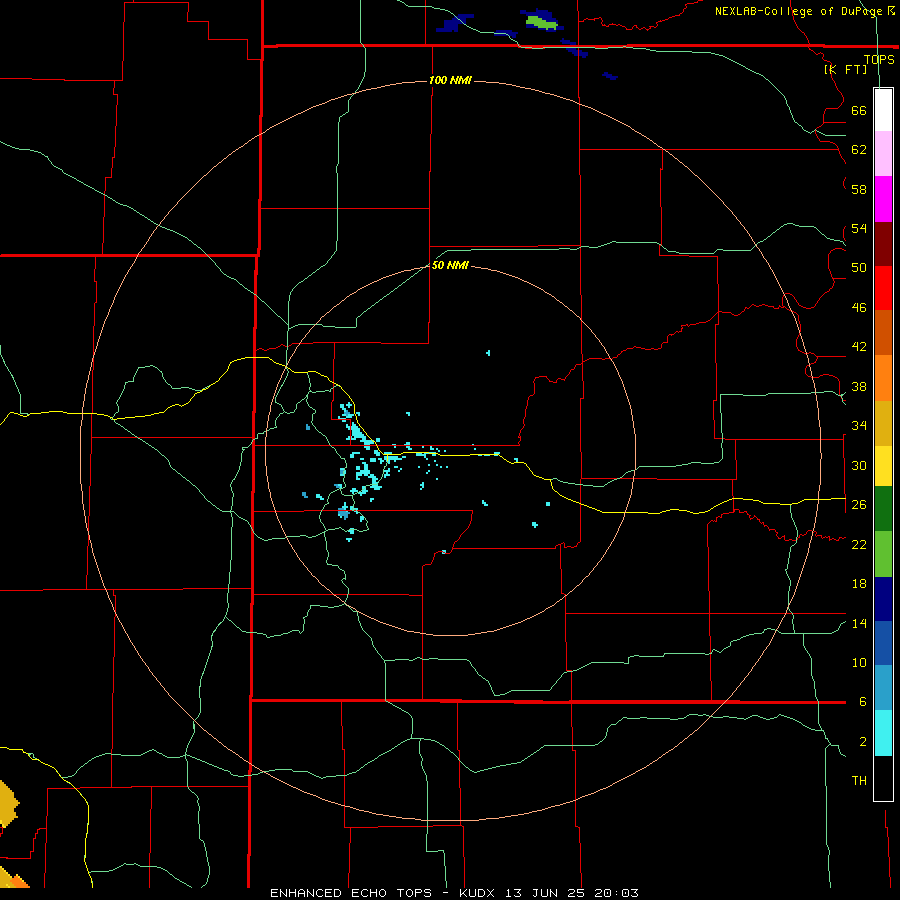Click the legend value "50"
900x900 pixels.
pos(859,268)
